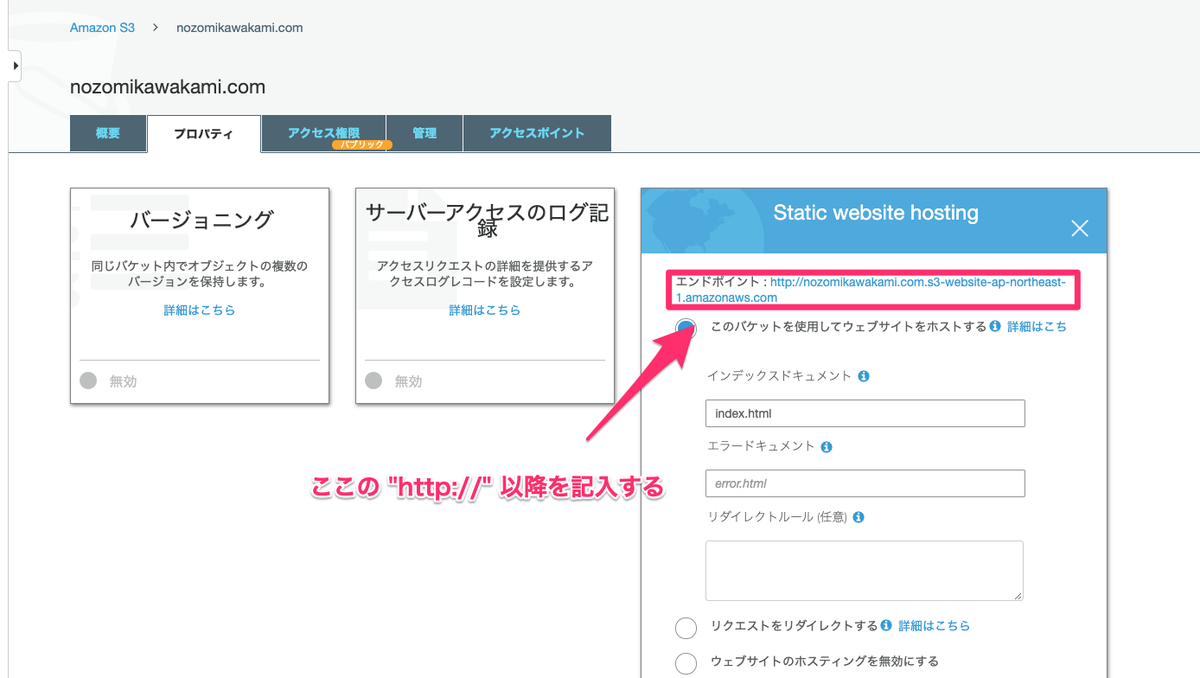
Task: Open 詳細はこちら link in バージョニング card
Action: [x=200, y=311]
